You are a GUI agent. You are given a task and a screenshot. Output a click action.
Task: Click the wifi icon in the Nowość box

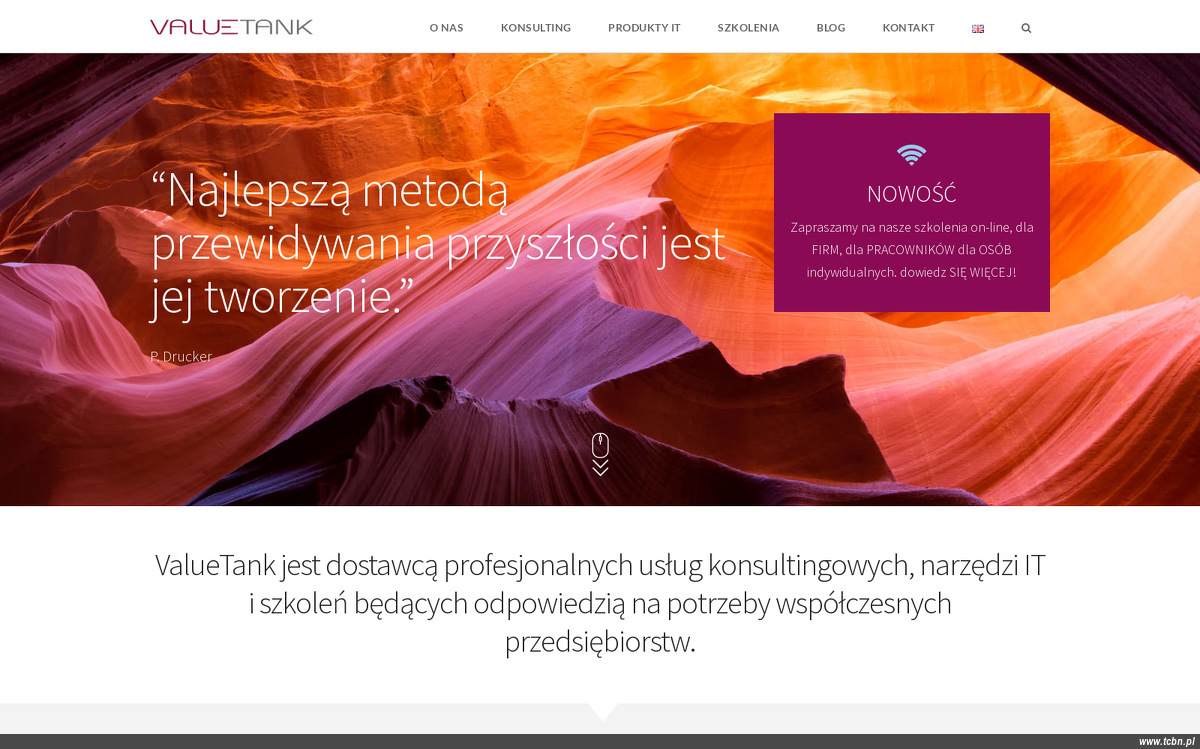(911, 154)
